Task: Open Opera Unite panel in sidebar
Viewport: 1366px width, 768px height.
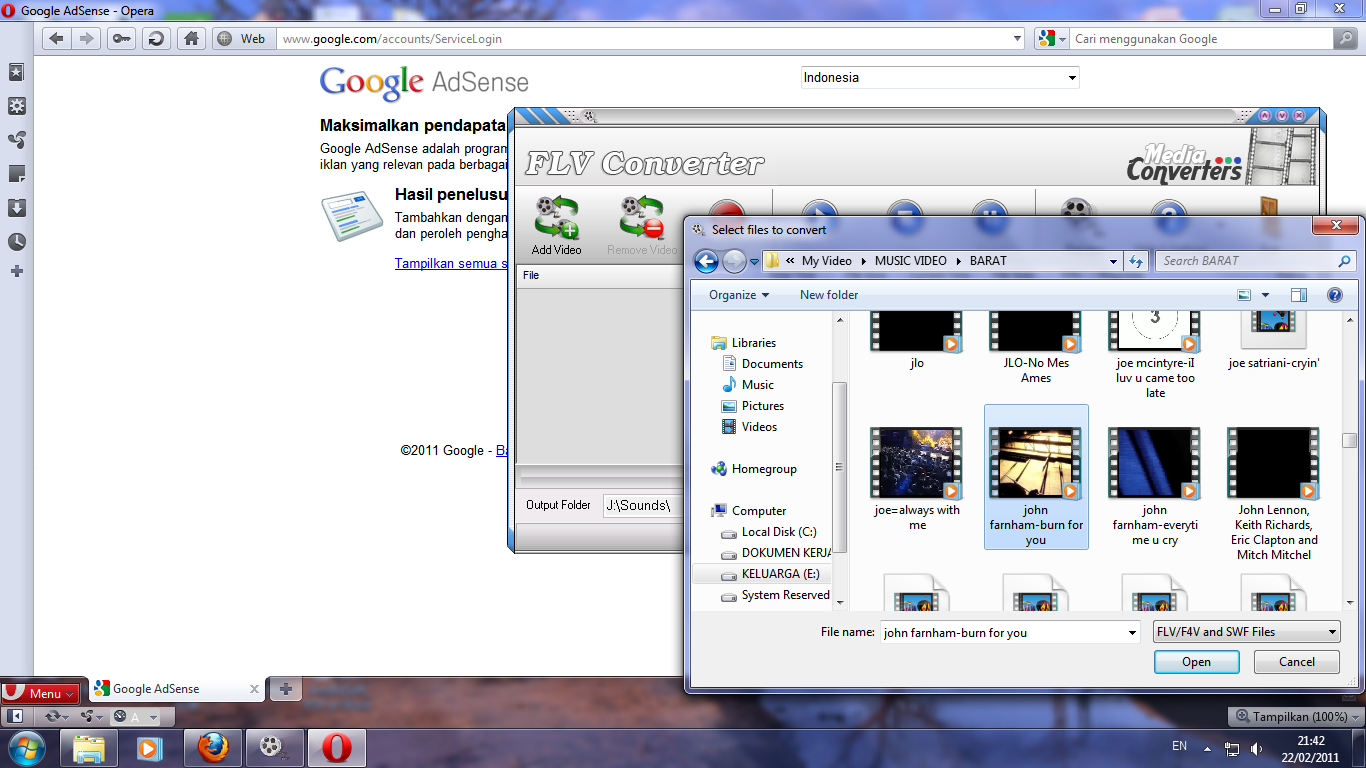Action: pyautogui.click(x=16, y=140)
